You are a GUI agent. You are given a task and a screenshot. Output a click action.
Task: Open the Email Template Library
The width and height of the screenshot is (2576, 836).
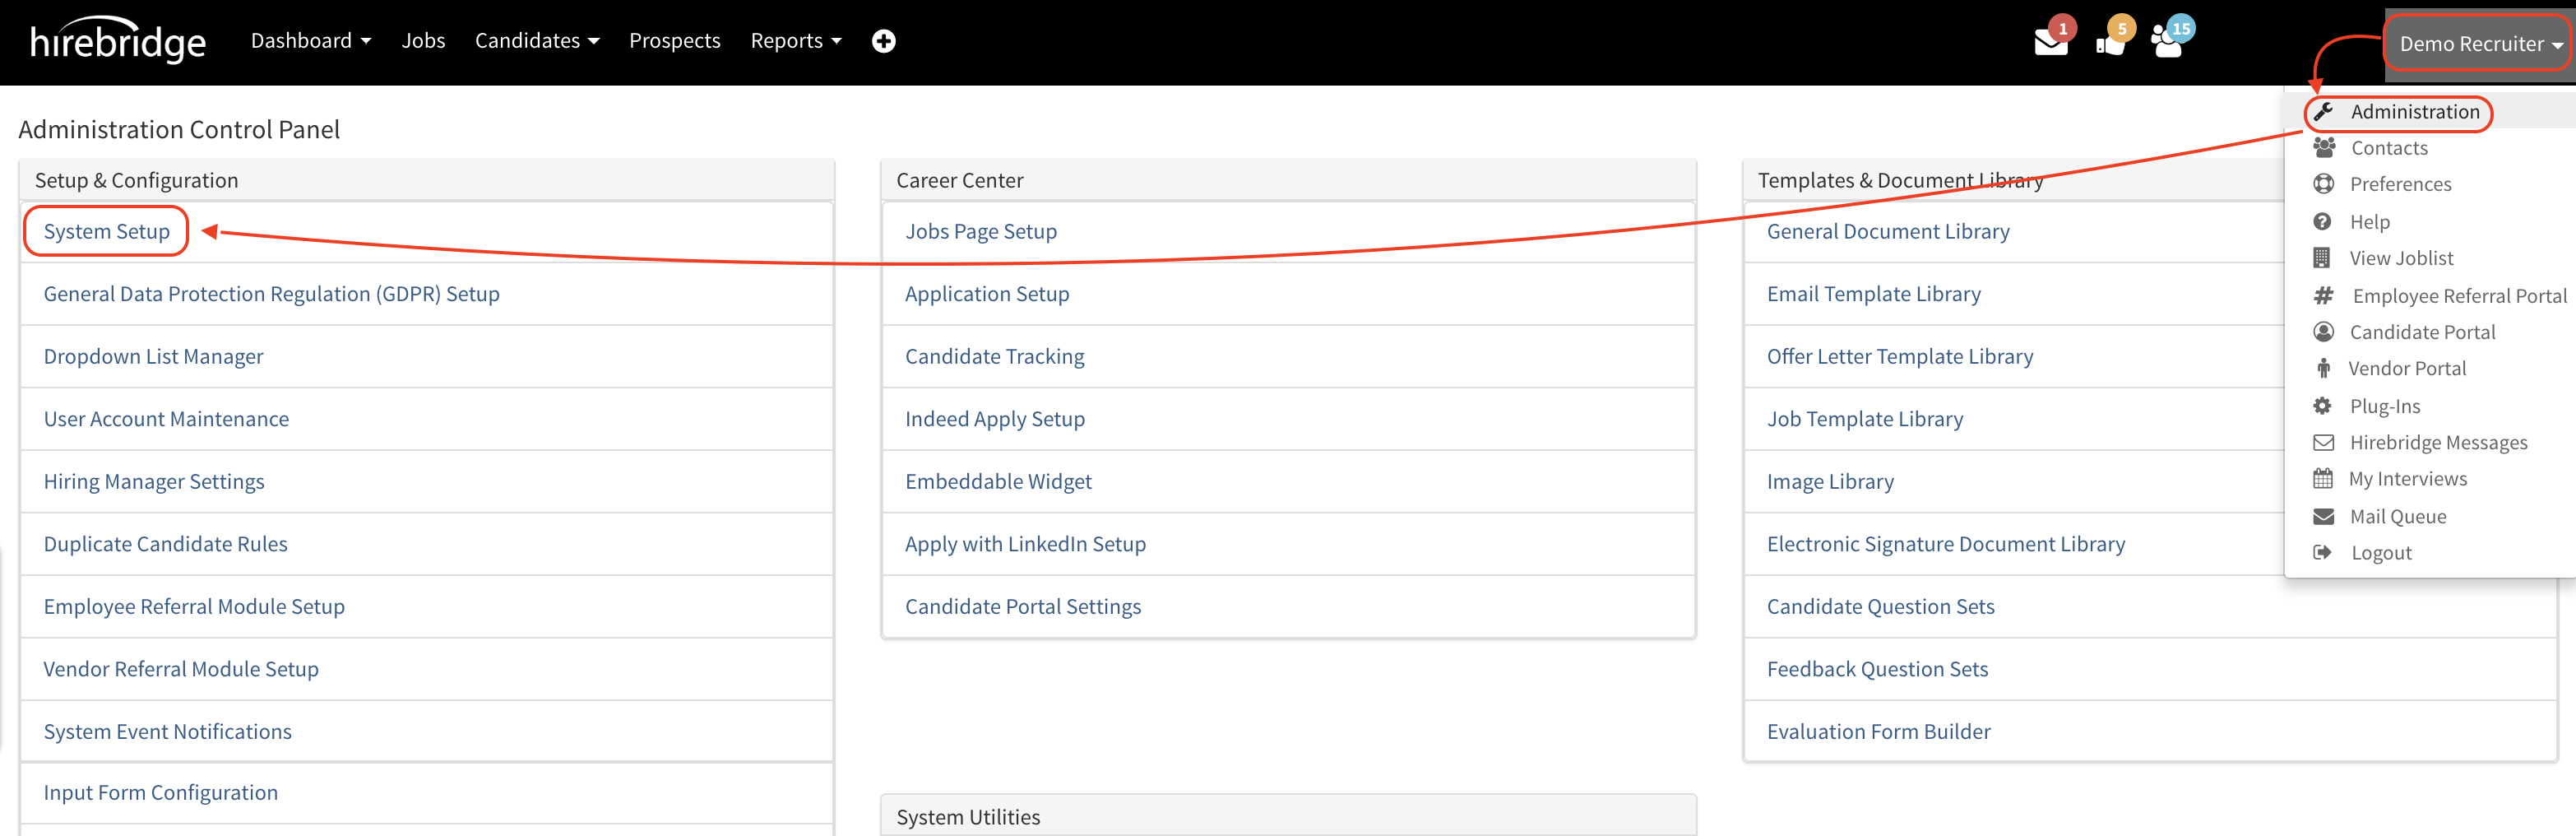click(1873, 293)
